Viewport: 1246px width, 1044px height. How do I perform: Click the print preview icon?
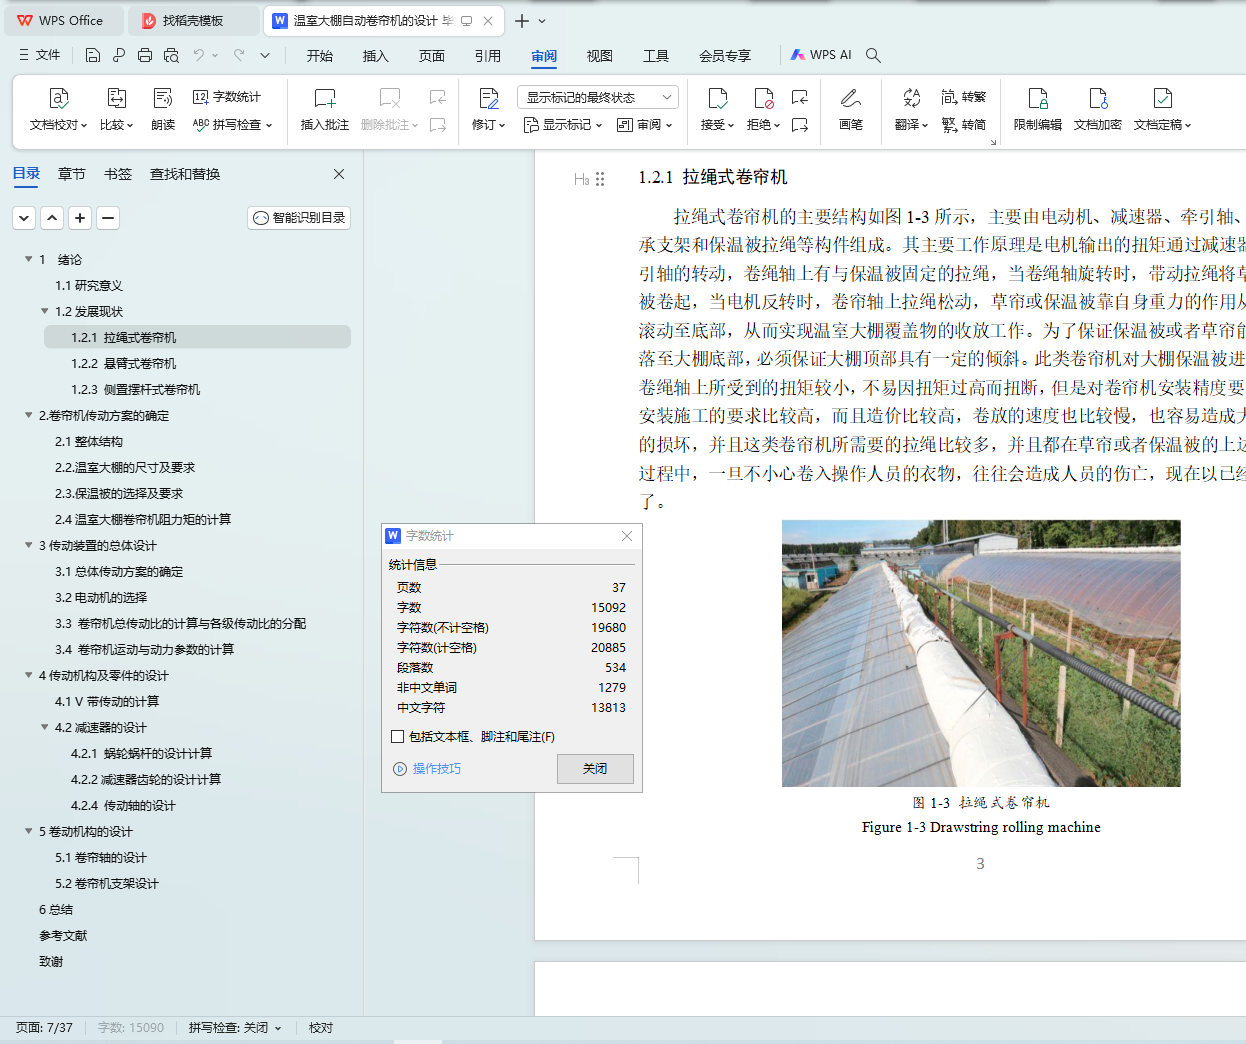point(171,55)
